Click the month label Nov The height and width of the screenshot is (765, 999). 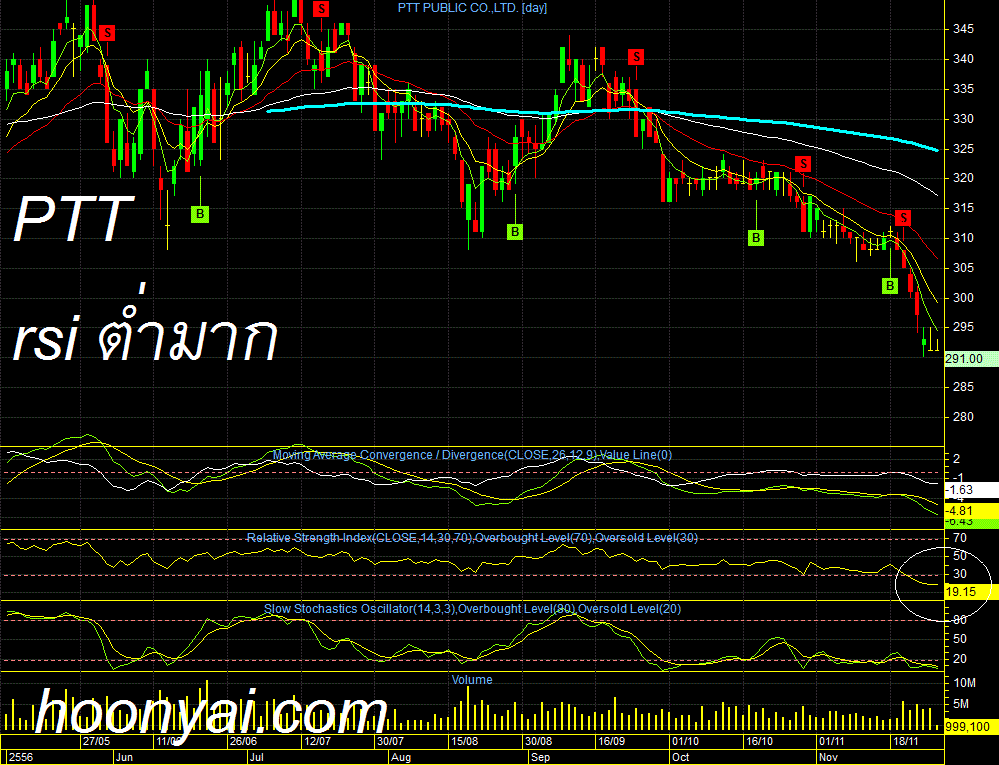tap(828, 757)
